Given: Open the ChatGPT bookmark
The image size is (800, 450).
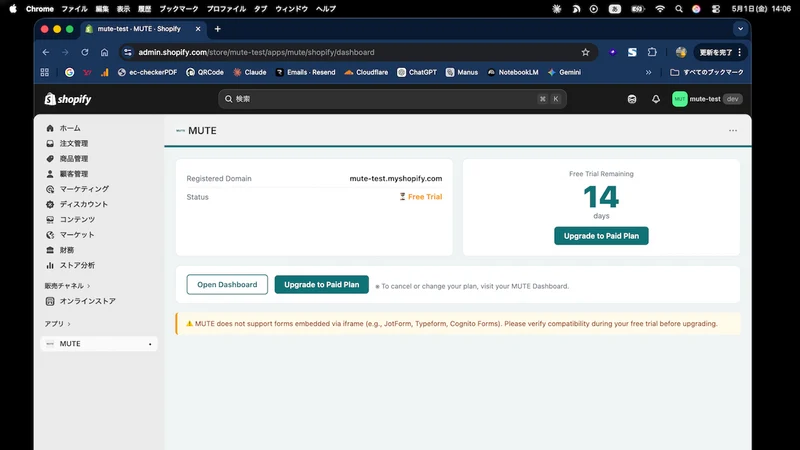Looking at the screenshot, I should 417,72.
